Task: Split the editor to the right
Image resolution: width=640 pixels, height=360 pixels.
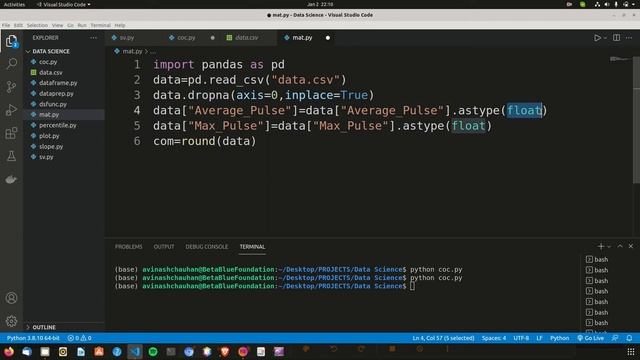Action: [616, 38]
